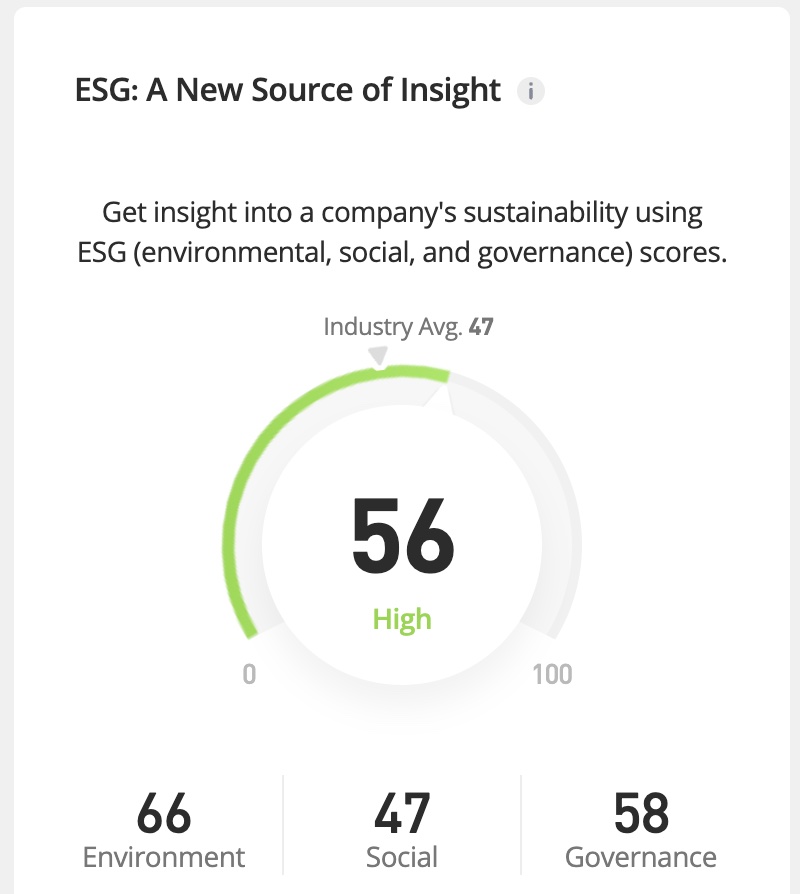Click the Industry Avg. triangle marker on gauge
Viewport: 800px width, 894px height.
(x=378, y=356)
